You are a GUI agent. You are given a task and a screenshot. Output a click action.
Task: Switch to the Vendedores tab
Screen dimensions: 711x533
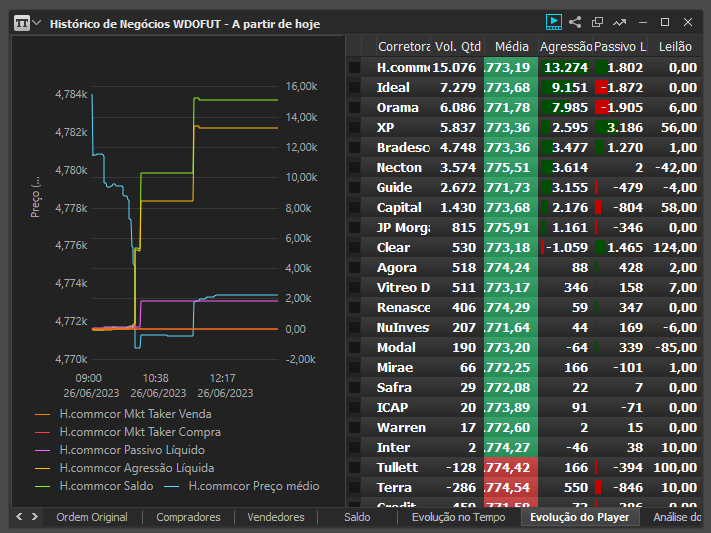[x=276, y=517]
